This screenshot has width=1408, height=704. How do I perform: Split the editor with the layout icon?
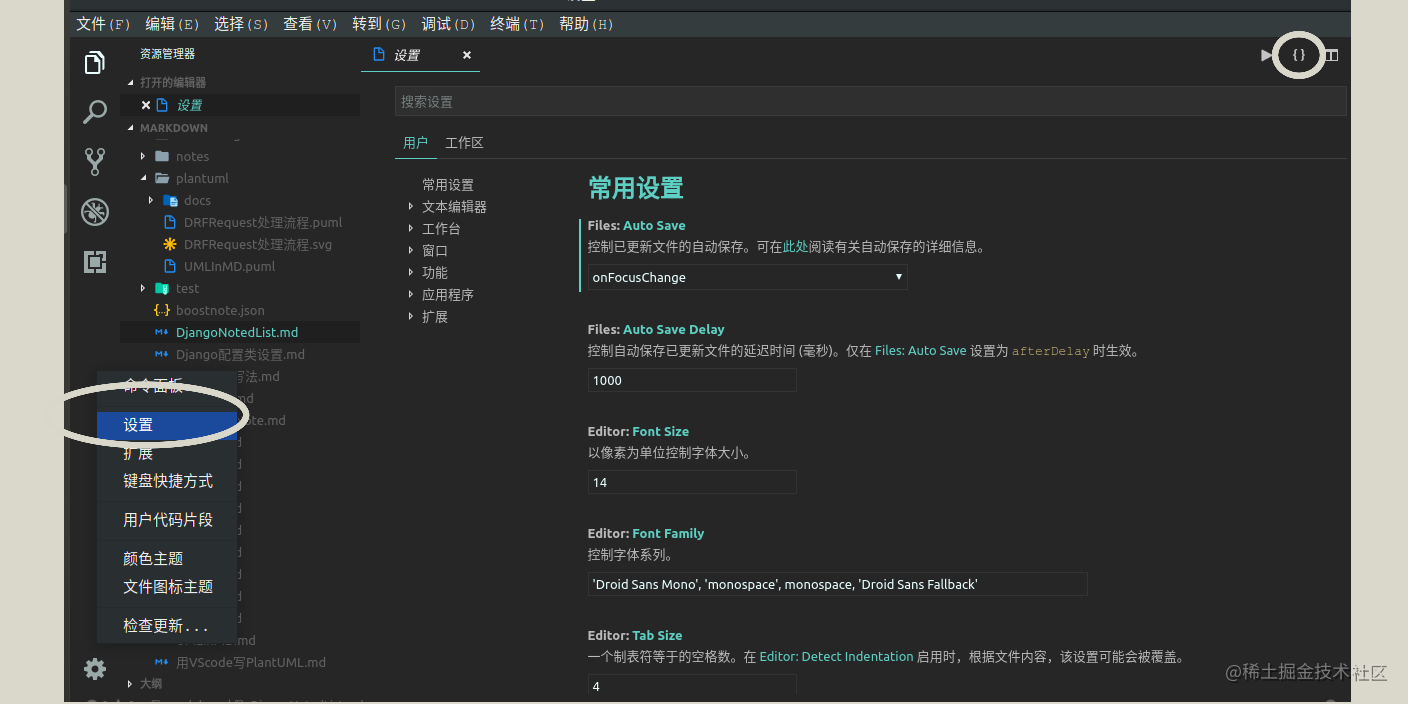1330,55
